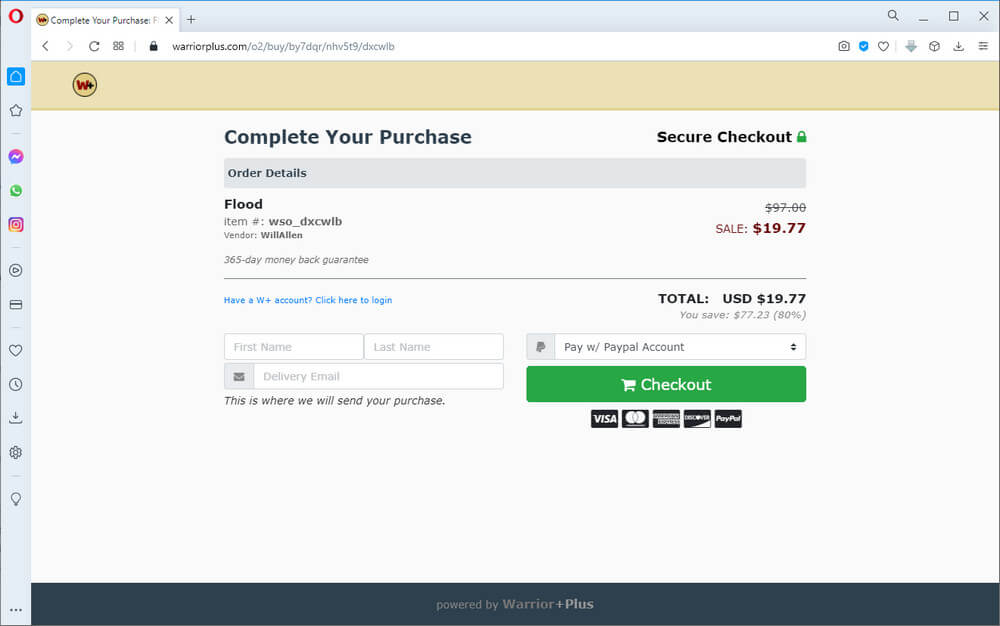The width and height of the screenshot is (1000, 626).
Task: Open the toolbar downloads icon
Action: [959, 46]
